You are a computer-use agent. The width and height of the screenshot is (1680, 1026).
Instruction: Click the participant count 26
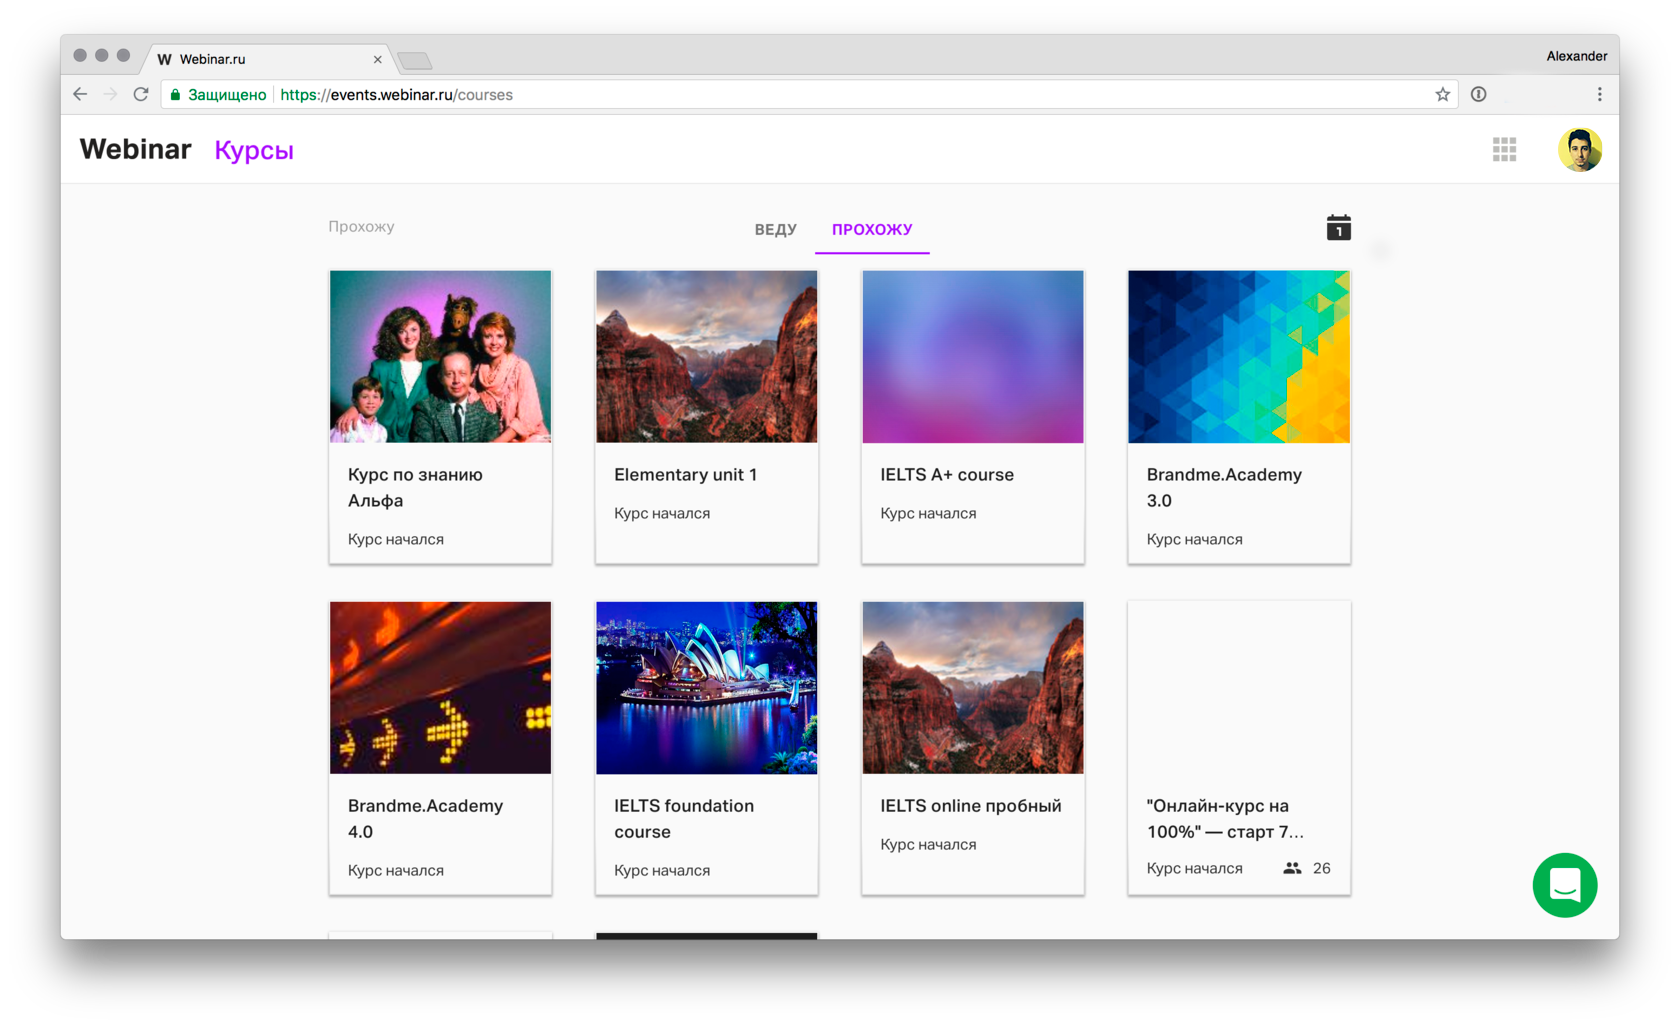1321,868
